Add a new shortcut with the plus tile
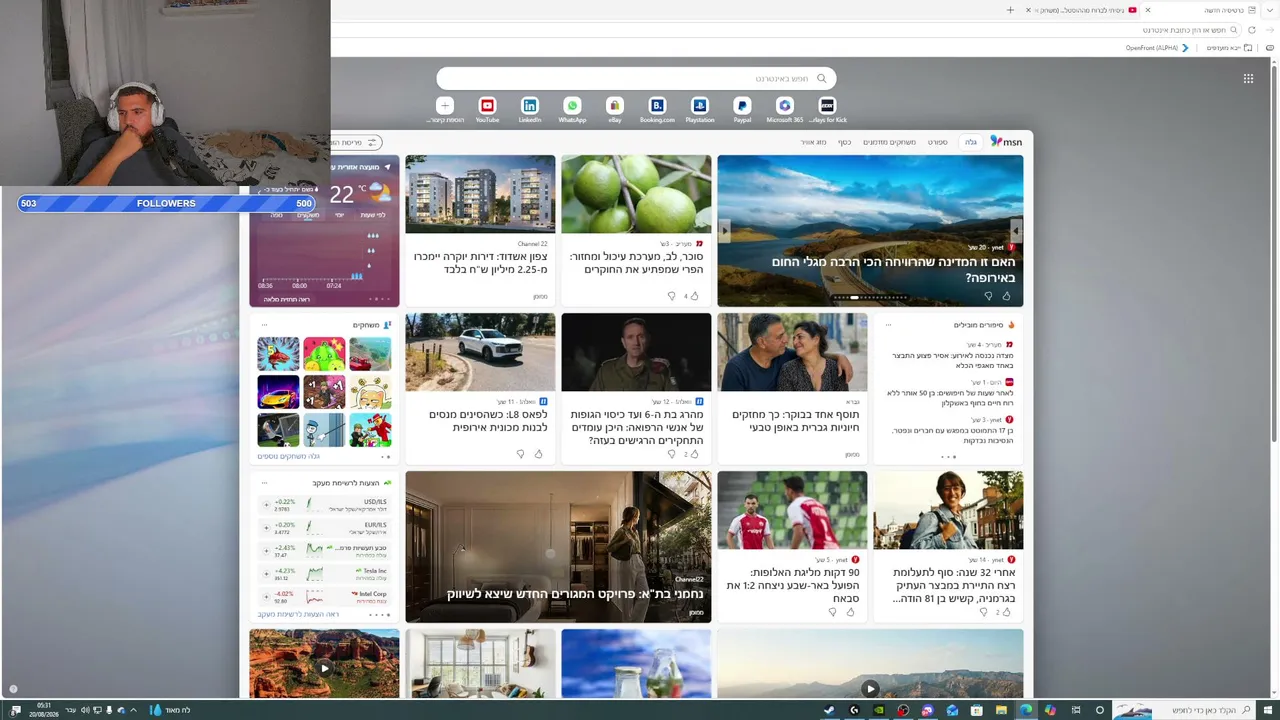Image resolution: width=1280 pixels, height=720 pixels. 445,106
